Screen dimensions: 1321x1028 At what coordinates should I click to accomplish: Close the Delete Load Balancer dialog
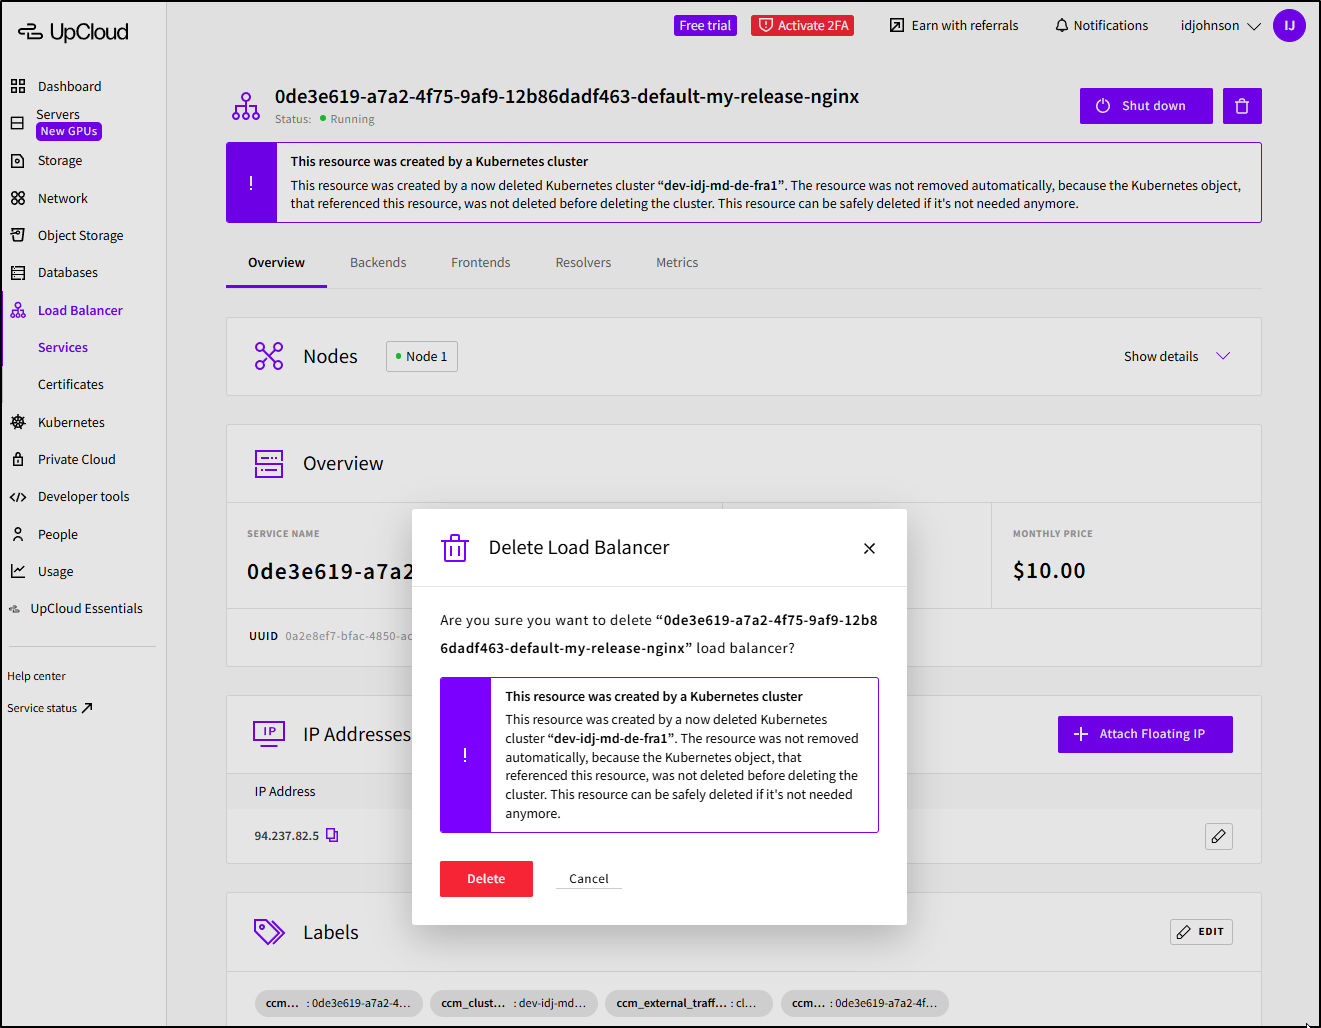click(869, 548)
